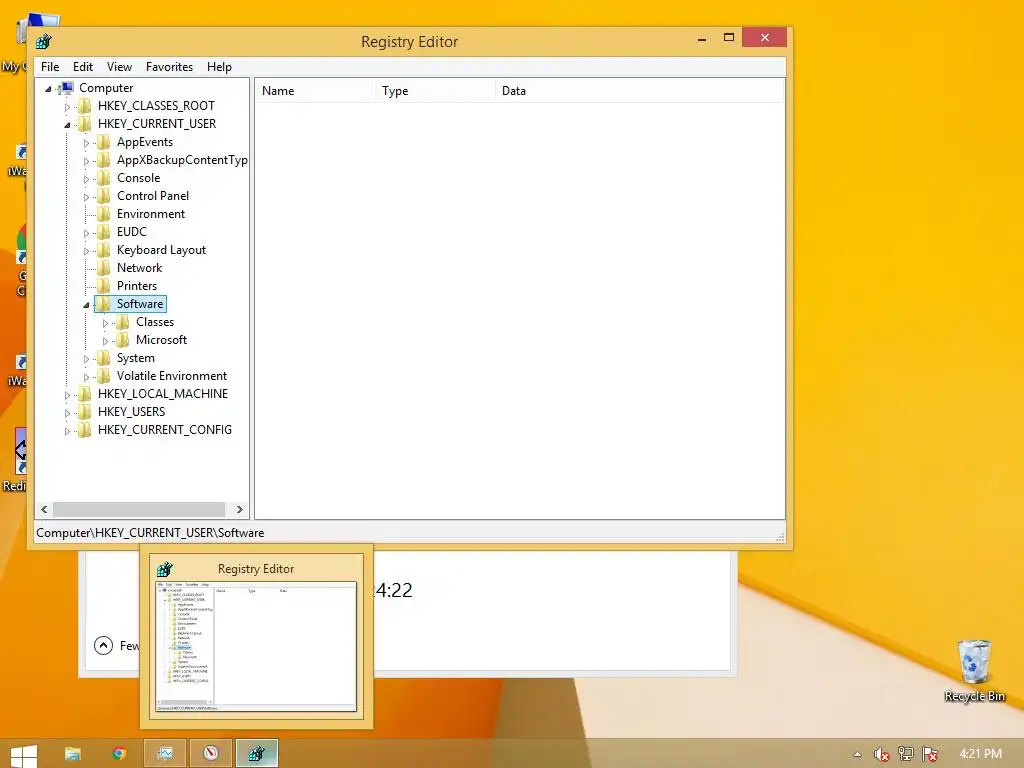Click the Registry Editor title bar icon
The image size is (1024, 768).
point(44,42)
